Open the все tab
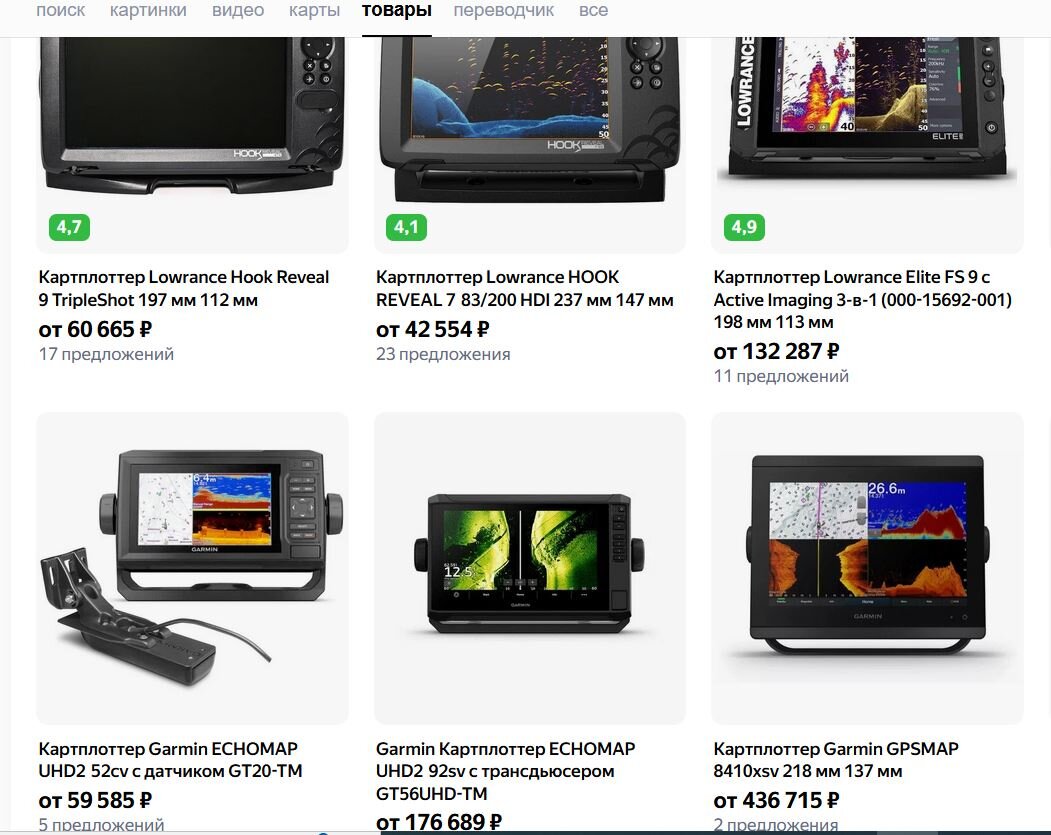This screenshot has height=835, width=1051. pyautogui.click(x=593, y=11)
